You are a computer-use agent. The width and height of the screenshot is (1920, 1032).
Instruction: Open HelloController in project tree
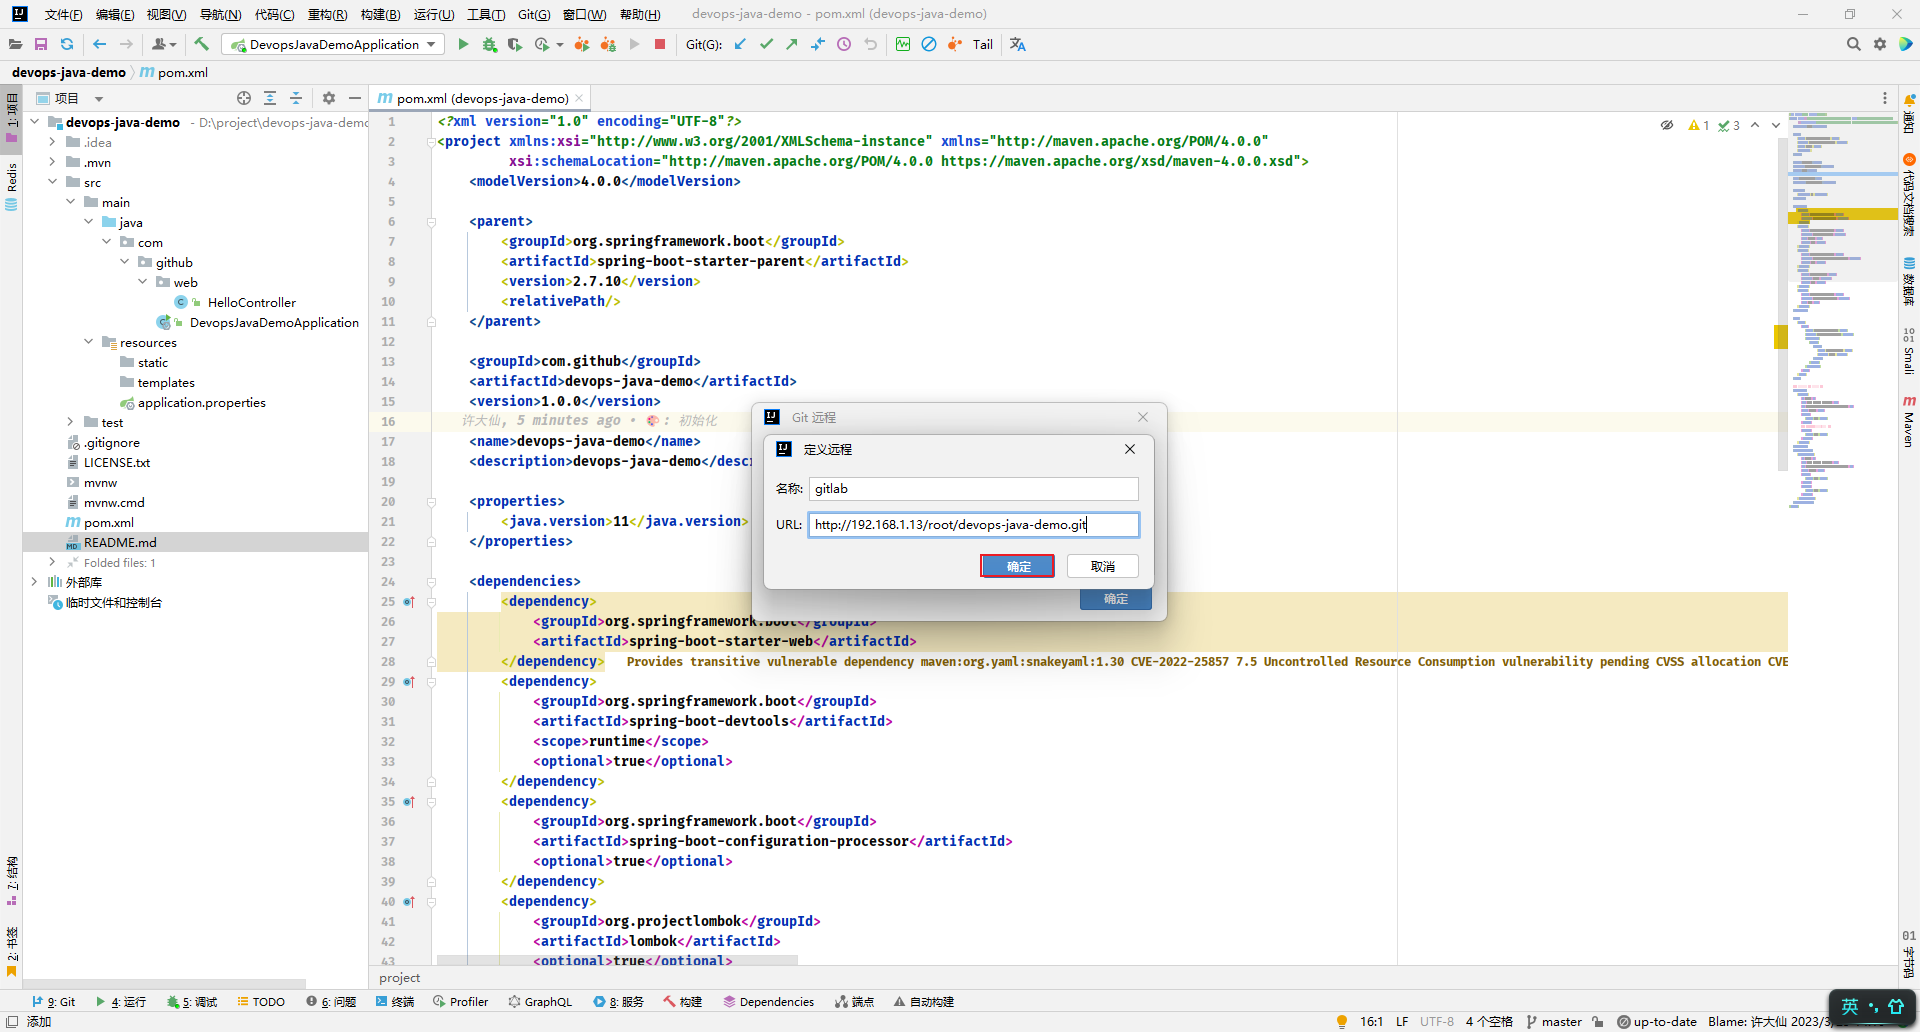[x=251, y=302]
